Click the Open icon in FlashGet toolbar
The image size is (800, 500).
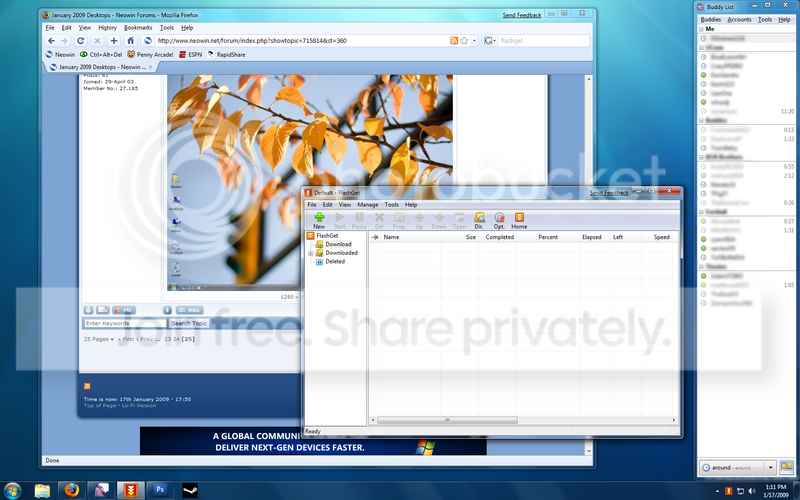pos(459,220)
